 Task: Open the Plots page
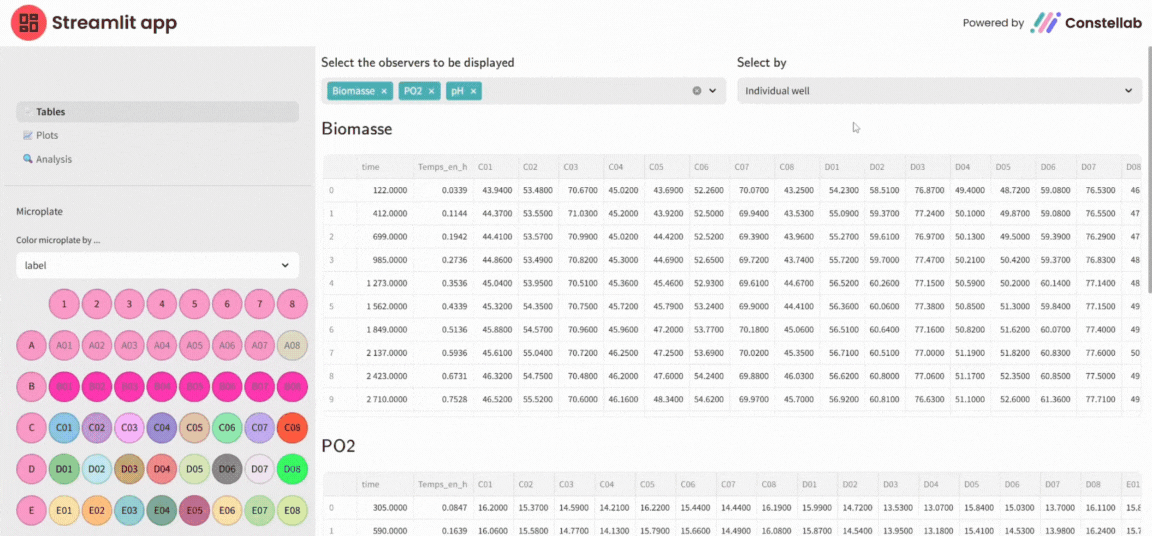click(x=47, y=135)
